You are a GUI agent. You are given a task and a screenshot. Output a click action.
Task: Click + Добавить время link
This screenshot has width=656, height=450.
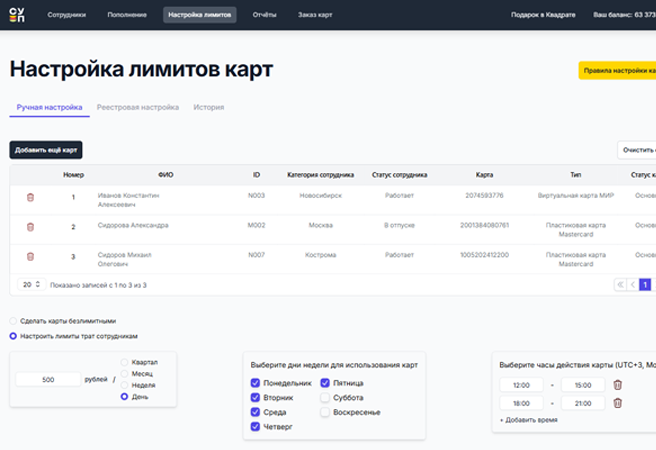(528, 420)
